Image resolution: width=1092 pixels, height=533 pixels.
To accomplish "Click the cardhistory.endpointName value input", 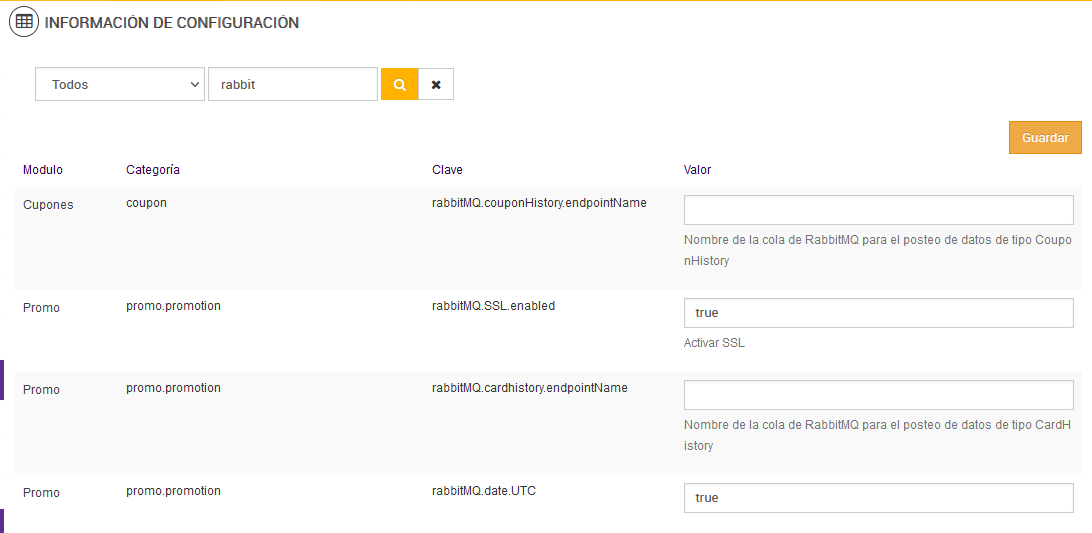I will (x=878, y=395).
